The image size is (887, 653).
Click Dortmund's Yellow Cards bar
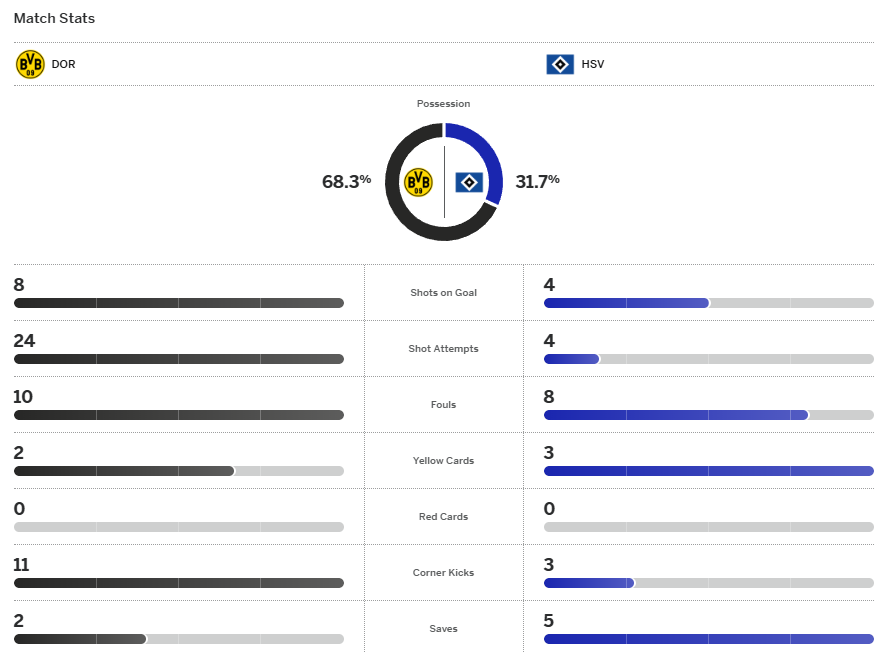coord(178,471)
